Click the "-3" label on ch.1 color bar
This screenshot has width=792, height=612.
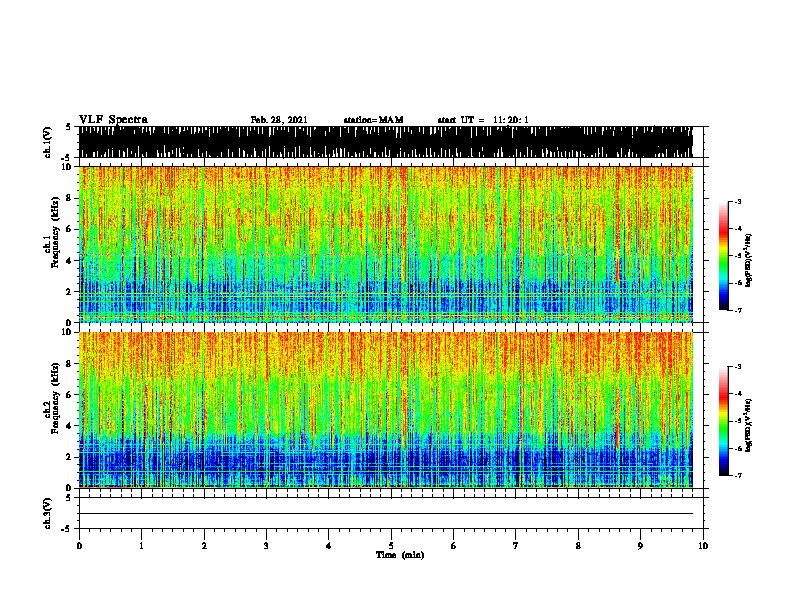tap(737, 202)
